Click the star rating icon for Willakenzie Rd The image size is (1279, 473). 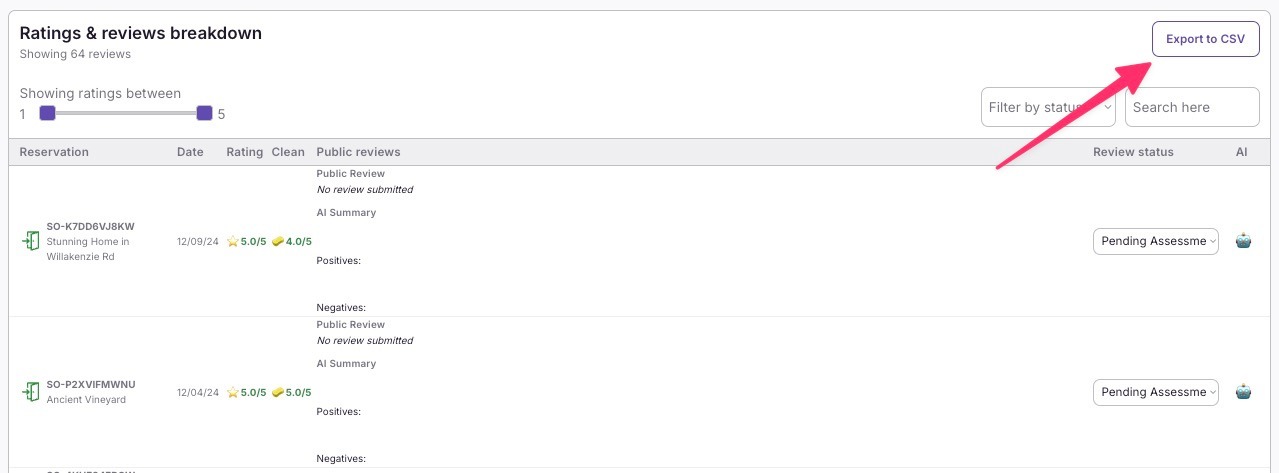pyautogui.click(x=233, y=241)
